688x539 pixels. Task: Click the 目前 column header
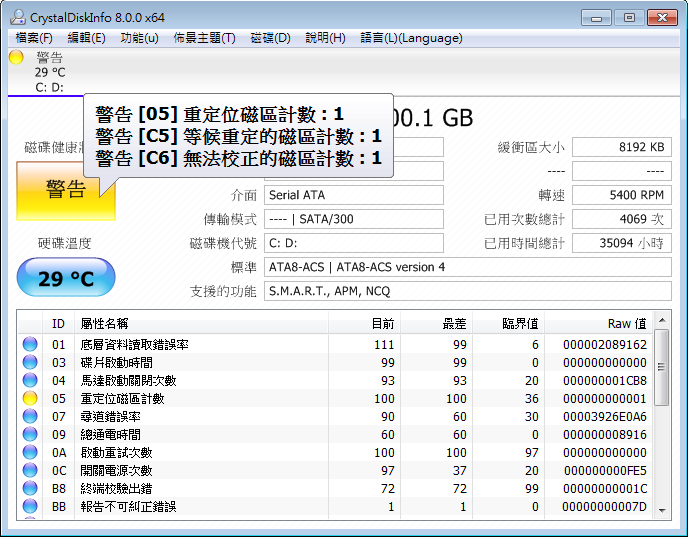tap(364, 323)
